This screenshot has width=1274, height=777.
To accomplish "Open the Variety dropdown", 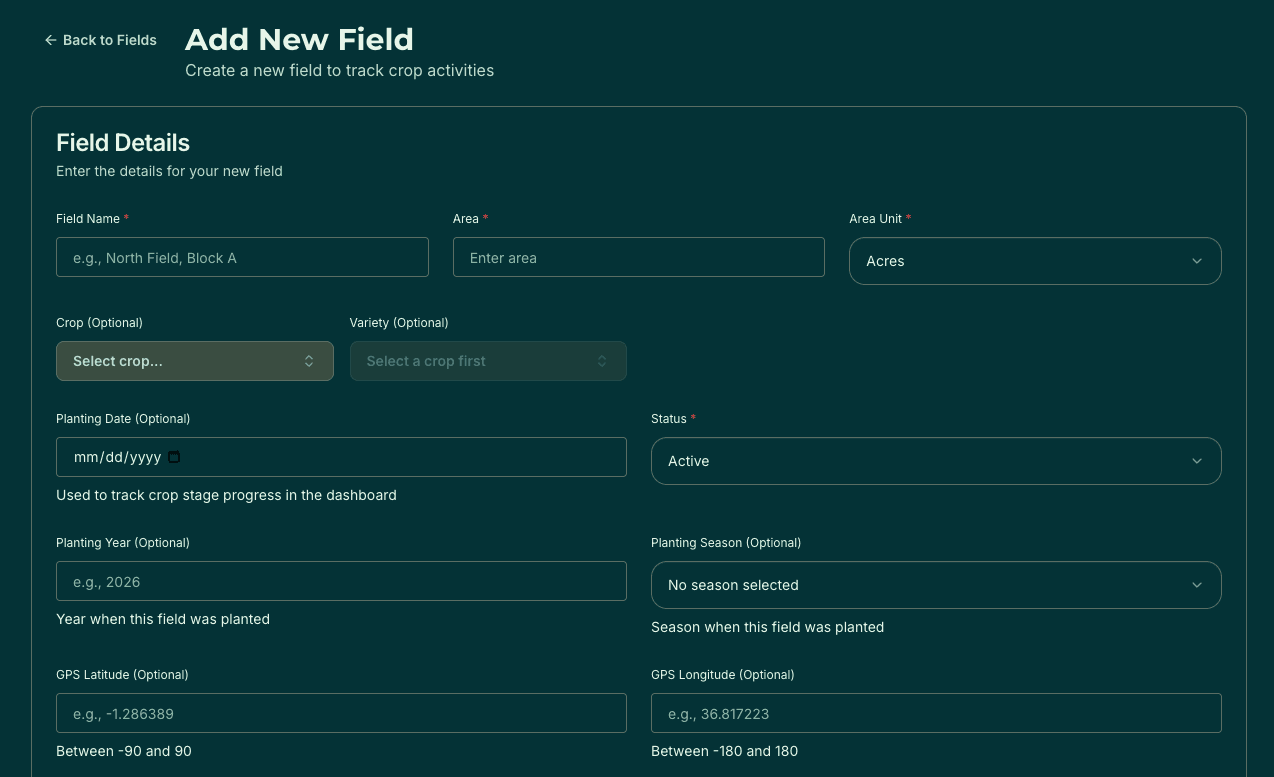I will pos(488,361).
